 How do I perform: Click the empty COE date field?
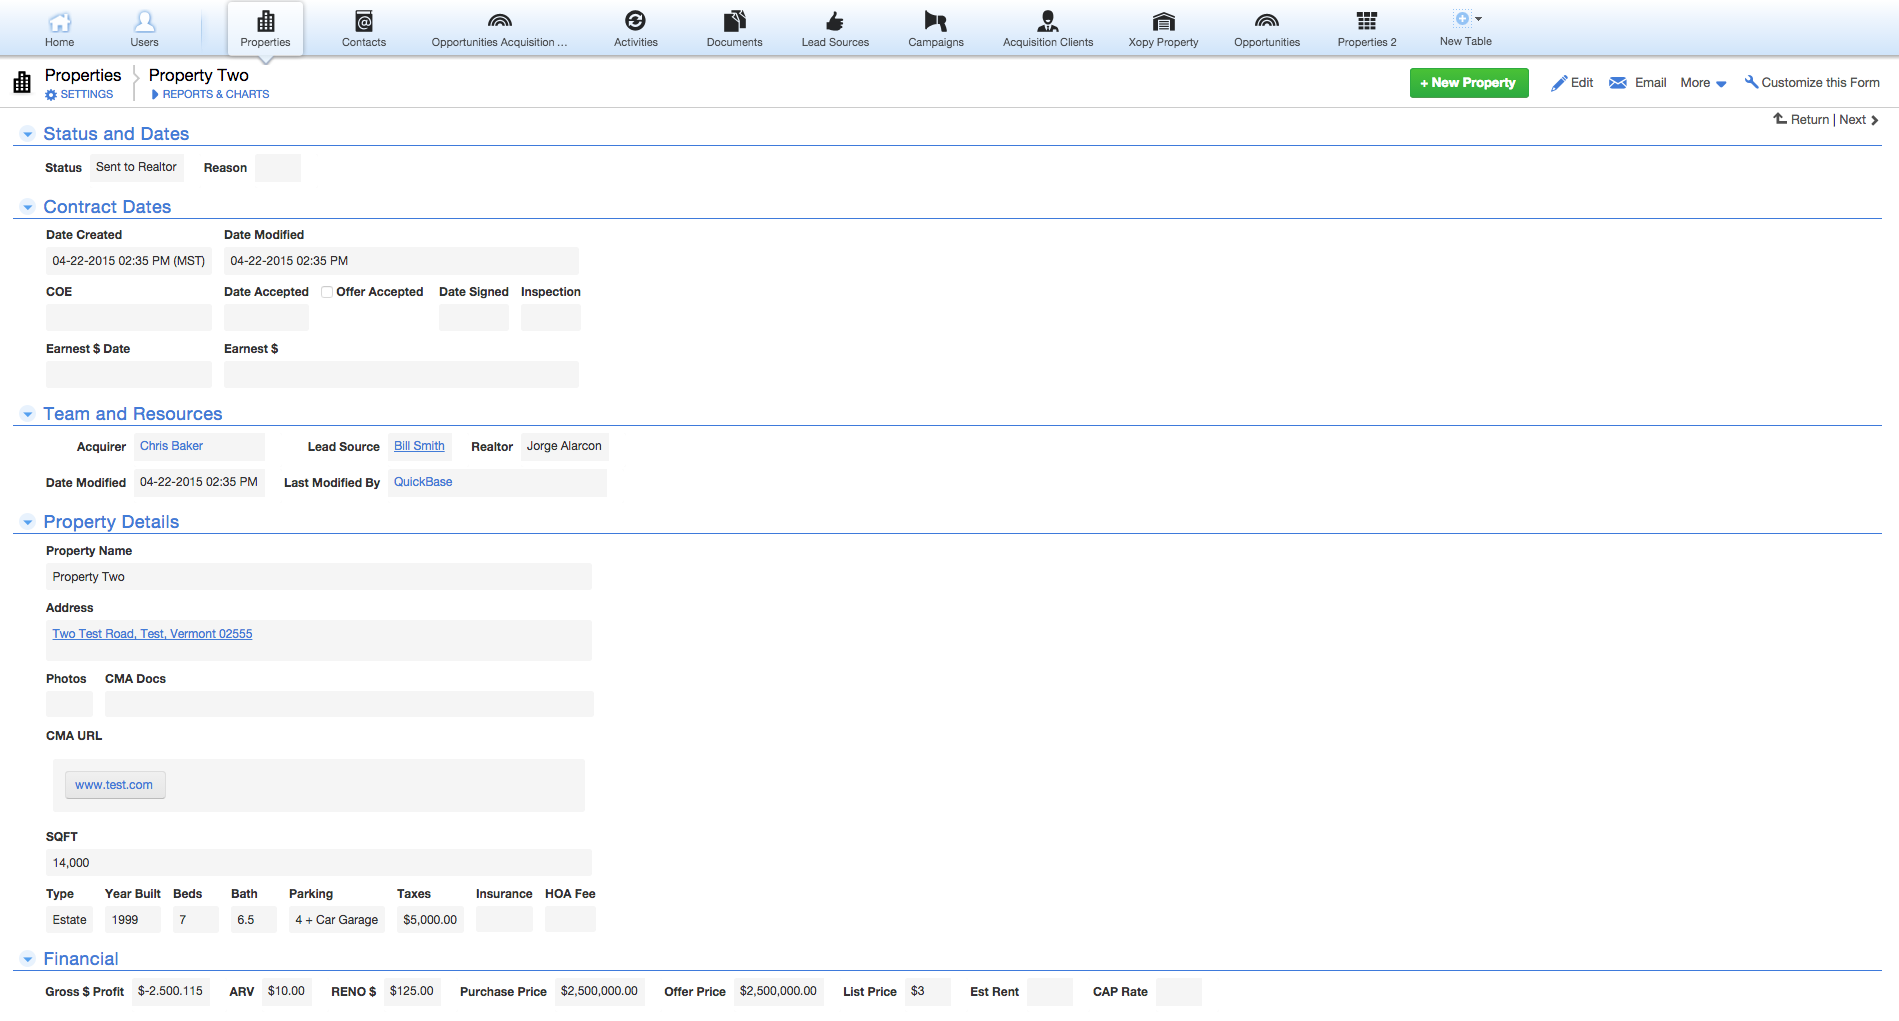click(129, 318)
